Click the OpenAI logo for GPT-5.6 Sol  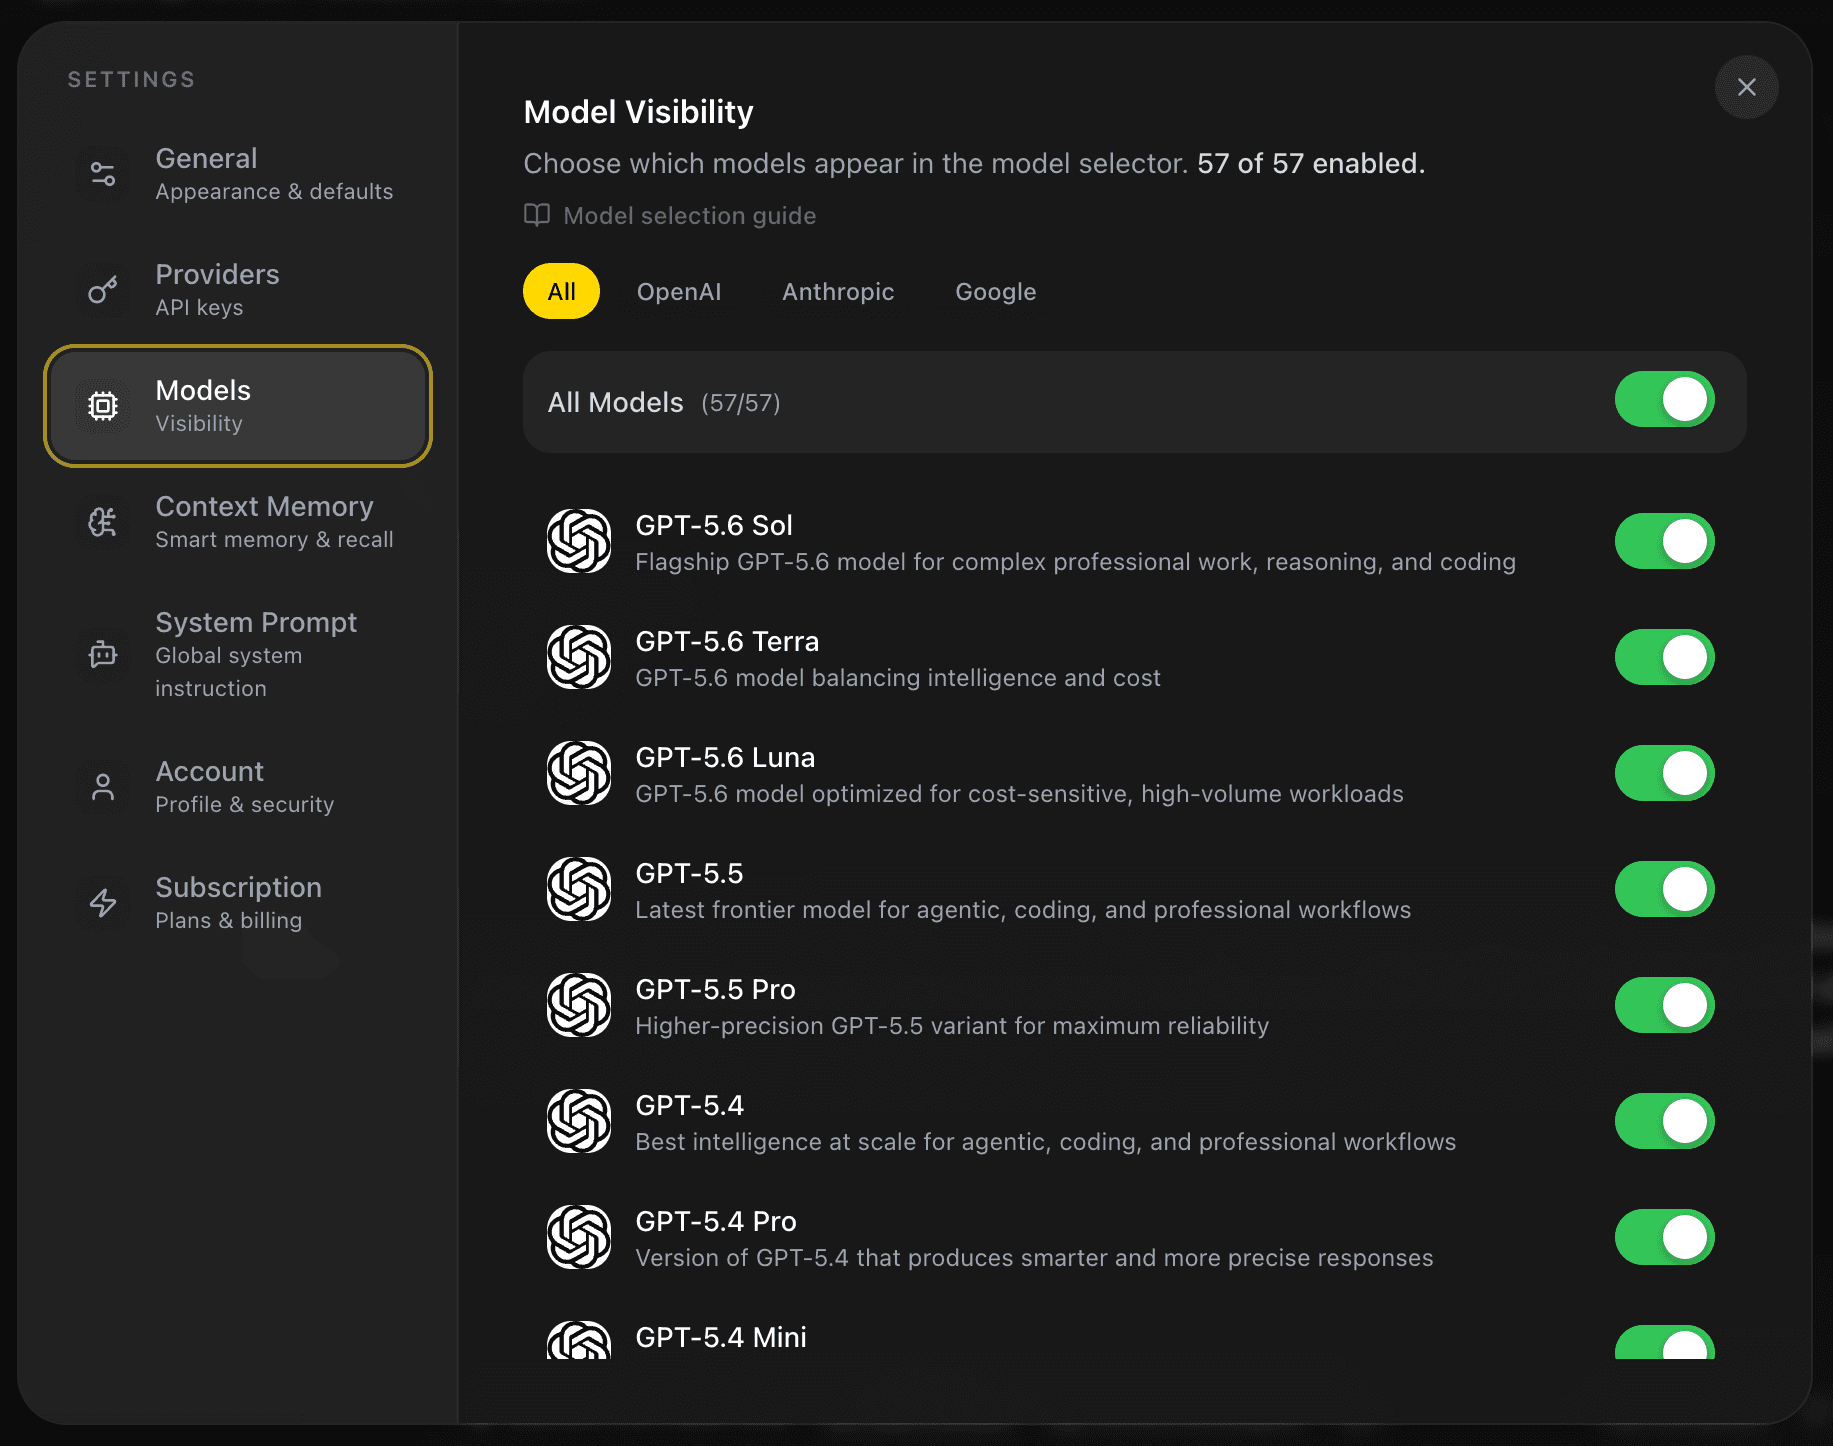(579, 541)
